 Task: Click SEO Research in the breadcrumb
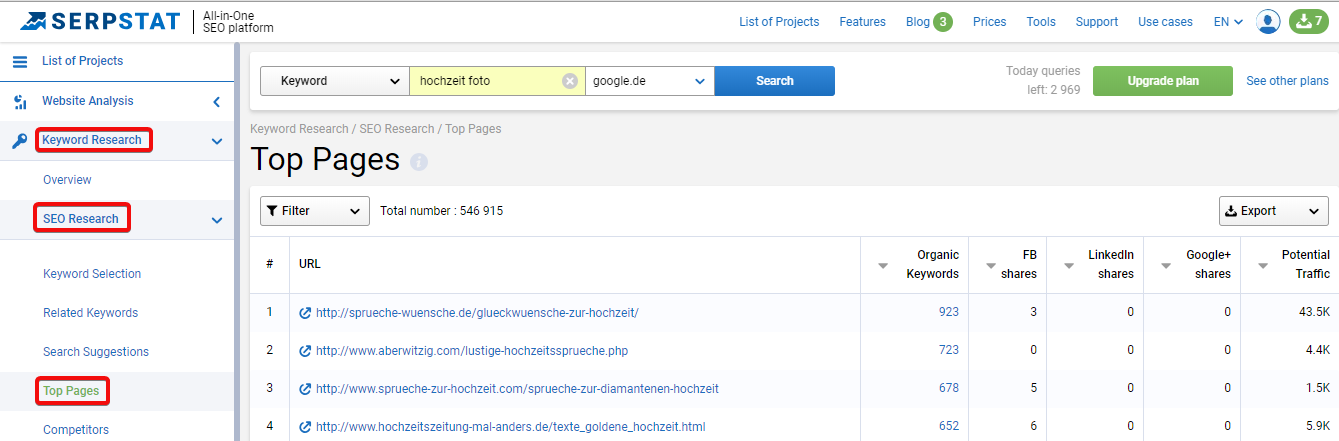tap(396, 129)
